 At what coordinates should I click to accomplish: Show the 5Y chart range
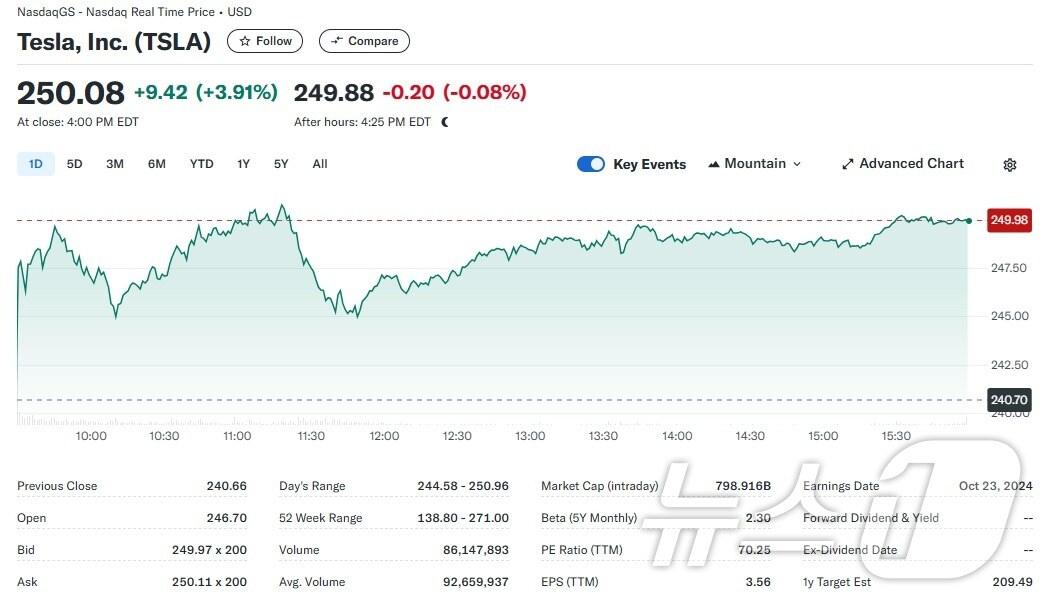(x=281, y=164)
